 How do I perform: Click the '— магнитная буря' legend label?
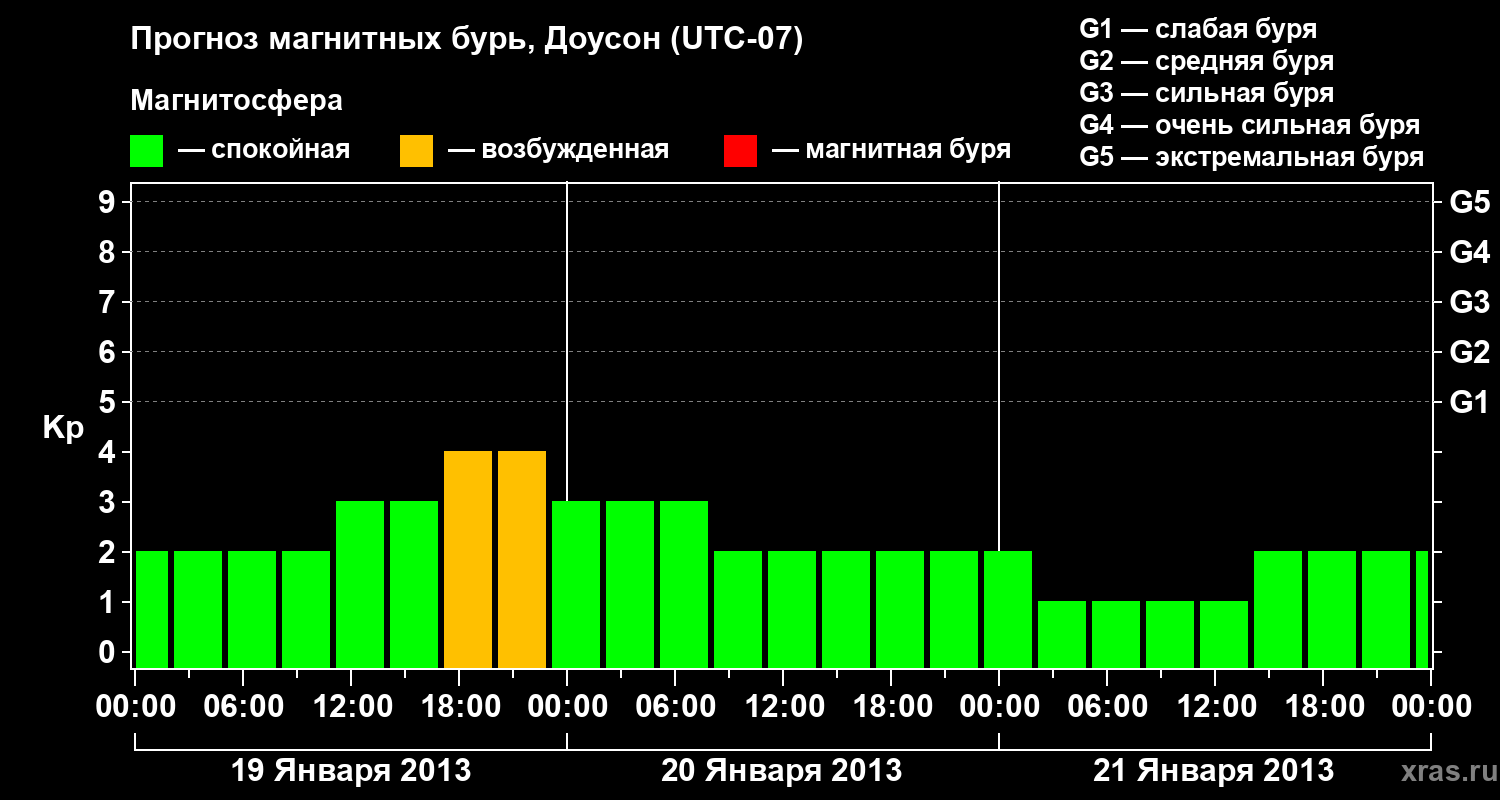point(891,150)
